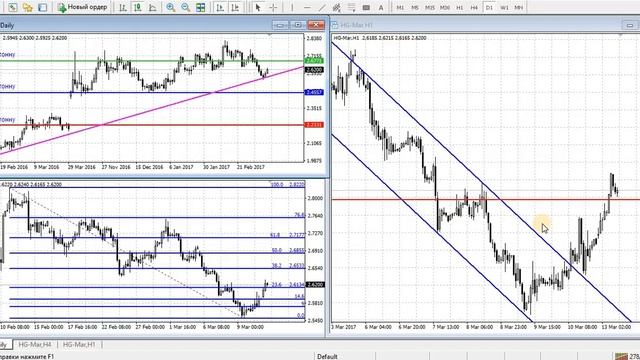Click the Default profile in status bar
This screenshot has width=640, height=360.
coord(327,356)
